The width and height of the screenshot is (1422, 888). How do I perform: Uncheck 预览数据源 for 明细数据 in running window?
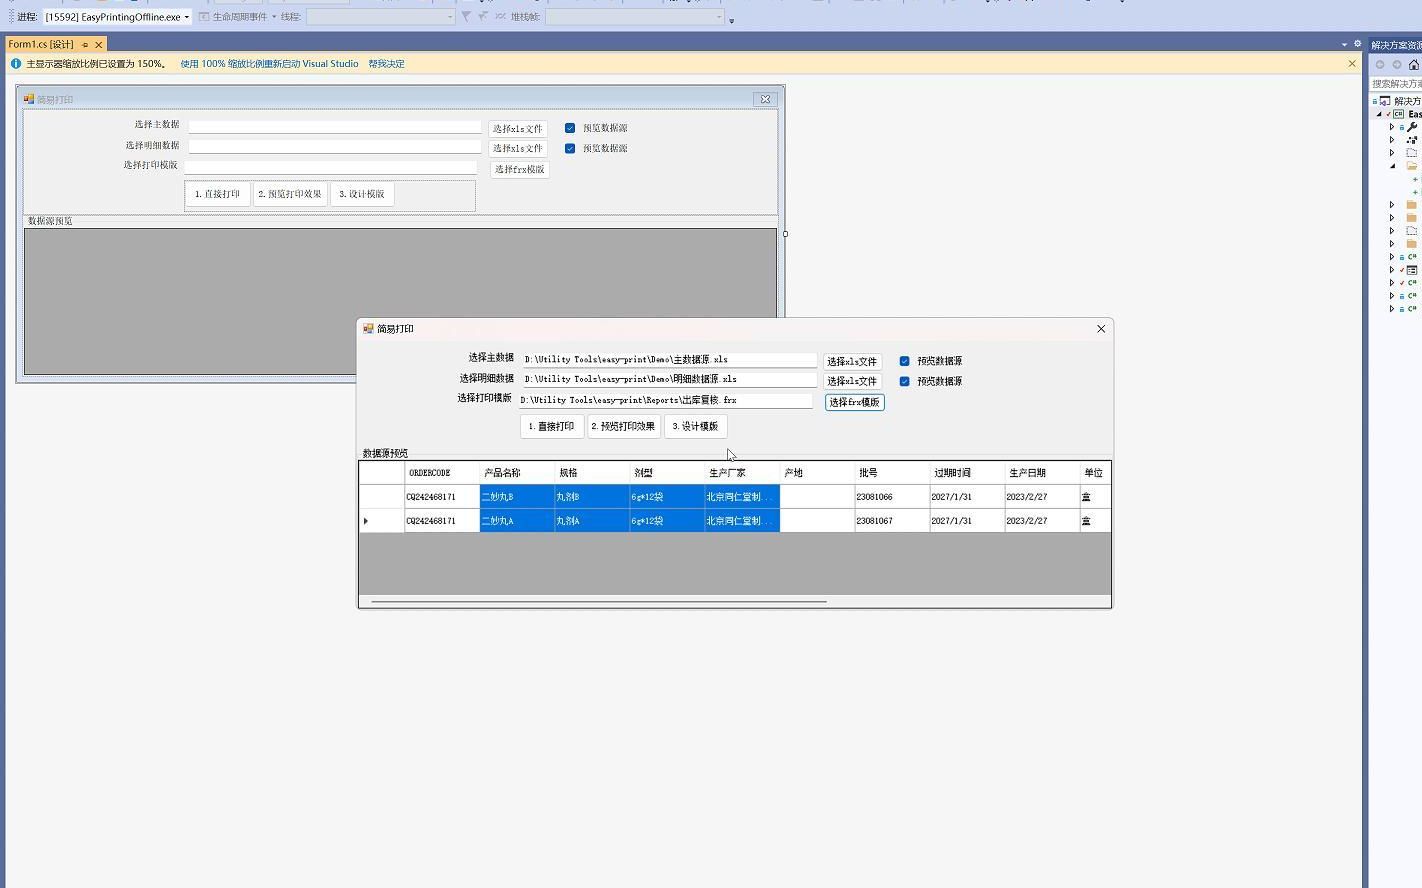tap(904, 381)
